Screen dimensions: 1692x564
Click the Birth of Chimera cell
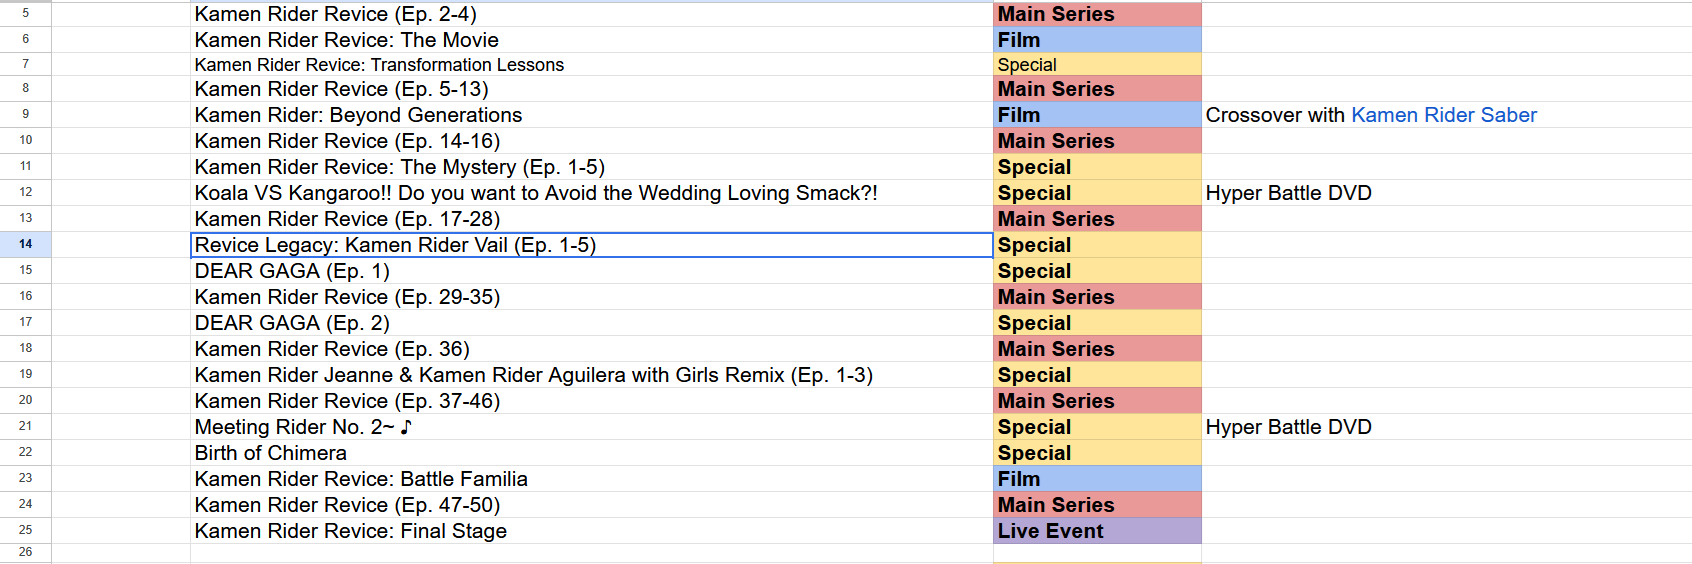[x=591, y=453]
